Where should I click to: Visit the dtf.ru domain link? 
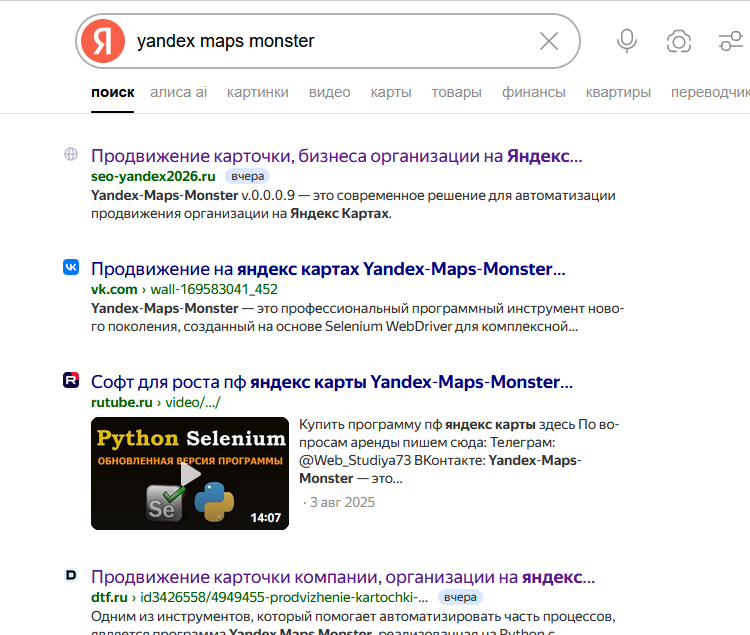[109, 597]
